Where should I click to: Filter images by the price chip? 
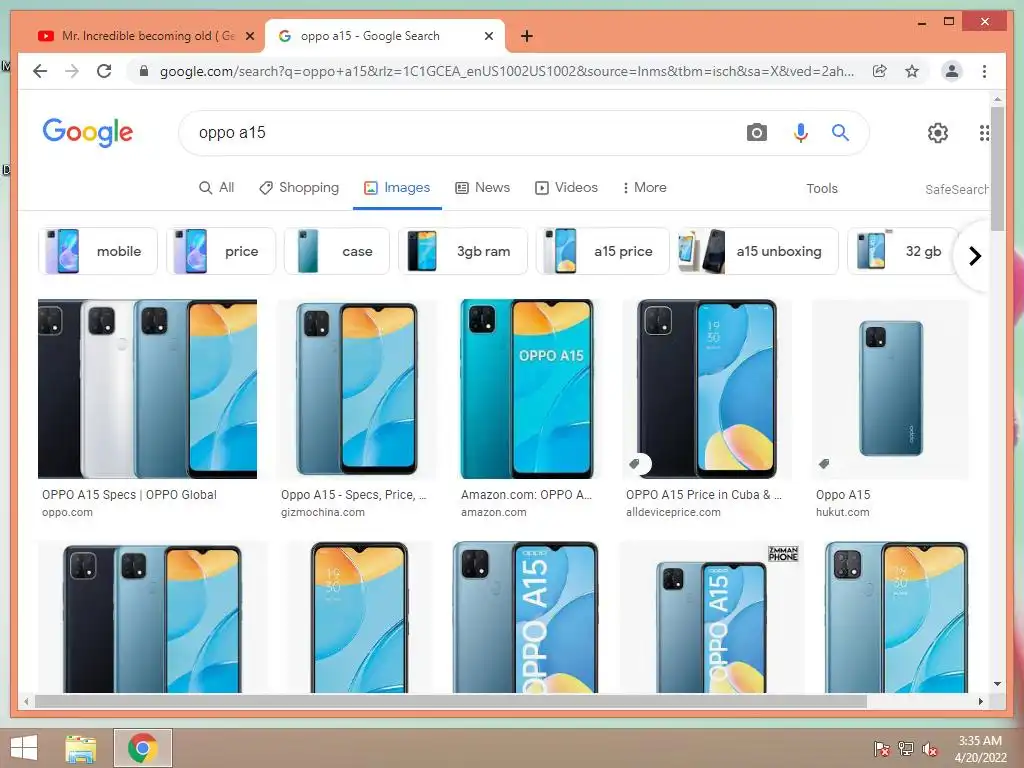pyautogui.click(x=221, y=251)
